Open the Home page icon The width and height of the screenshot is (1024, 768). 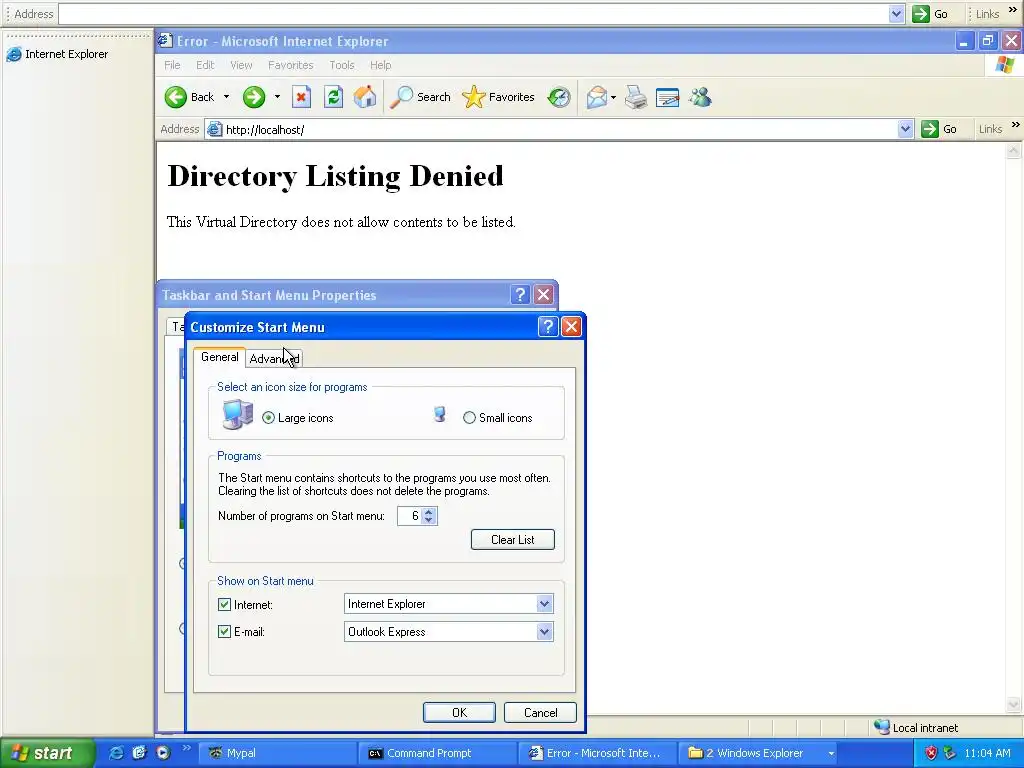(365, 97)
